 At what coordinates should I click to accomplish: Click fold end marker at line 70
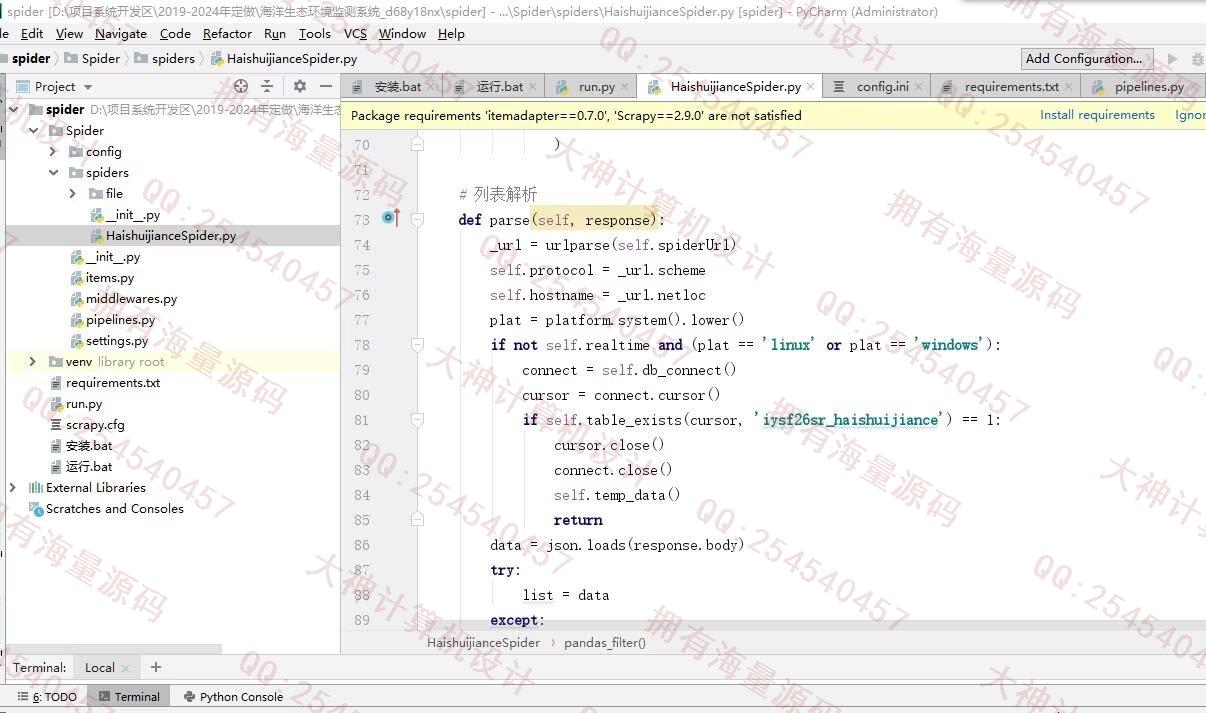417,144
